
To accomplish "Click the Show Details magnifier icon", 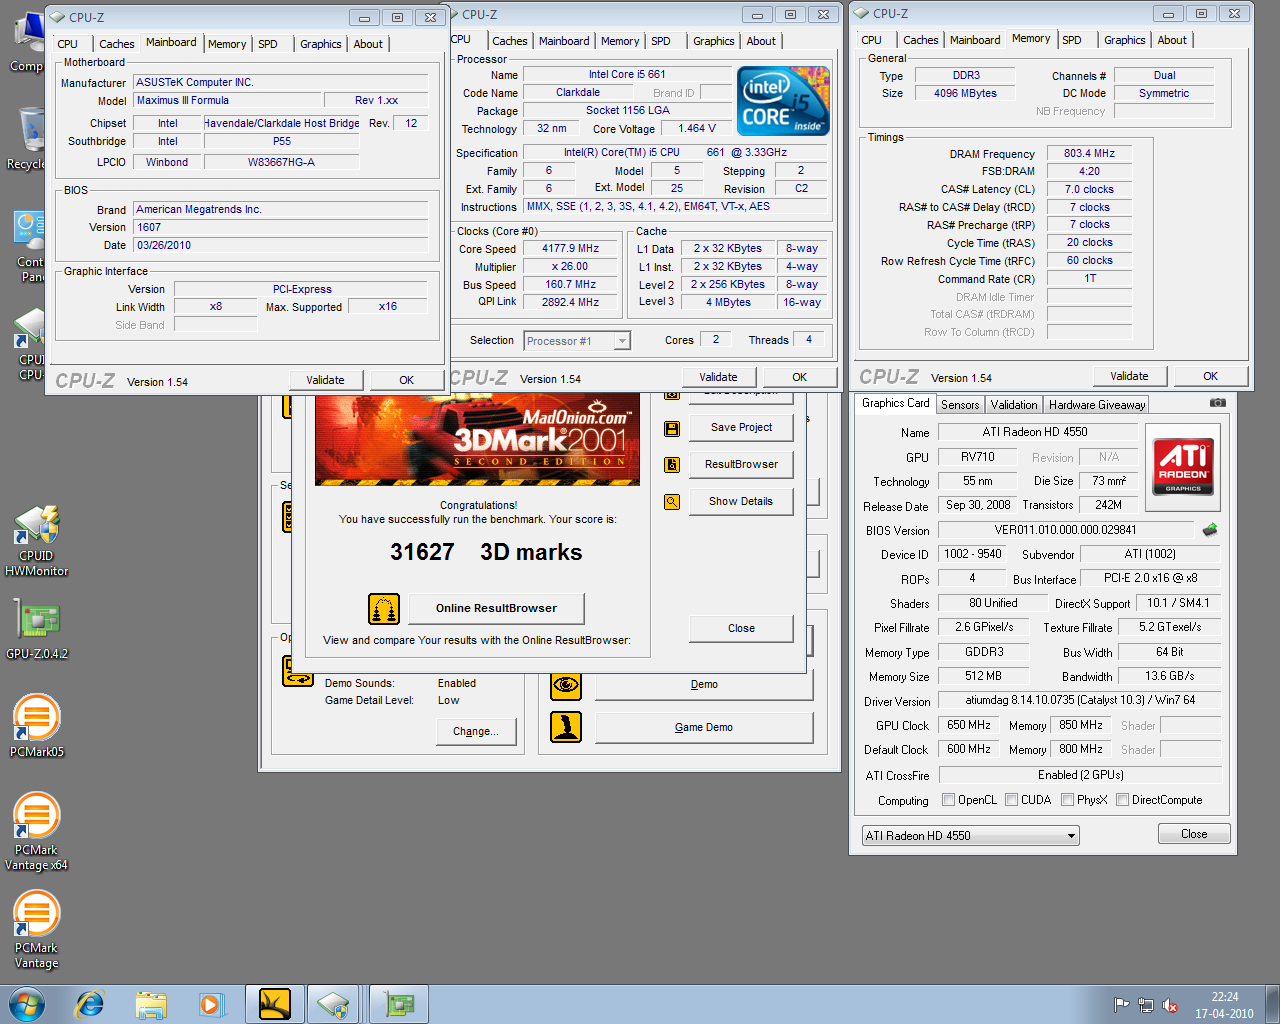I will coord(672,502).
